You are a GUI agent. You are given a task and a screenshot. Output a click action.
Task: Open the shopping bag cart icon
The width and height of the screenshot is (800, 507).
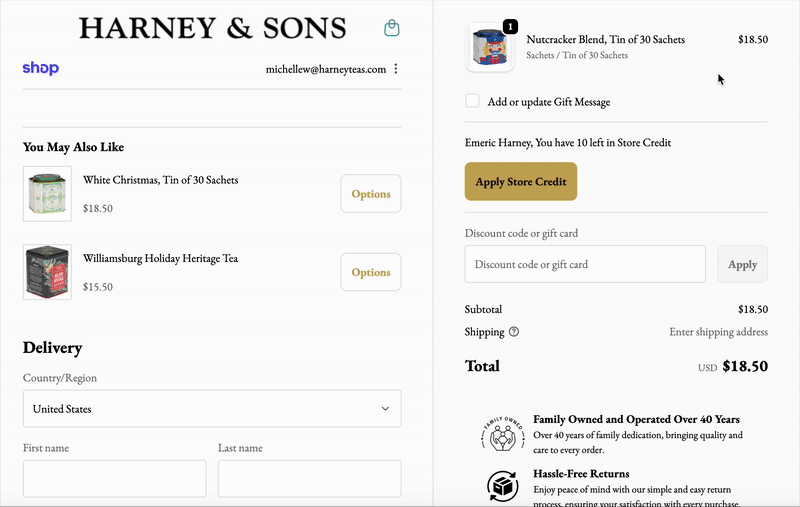pos(392,28)
